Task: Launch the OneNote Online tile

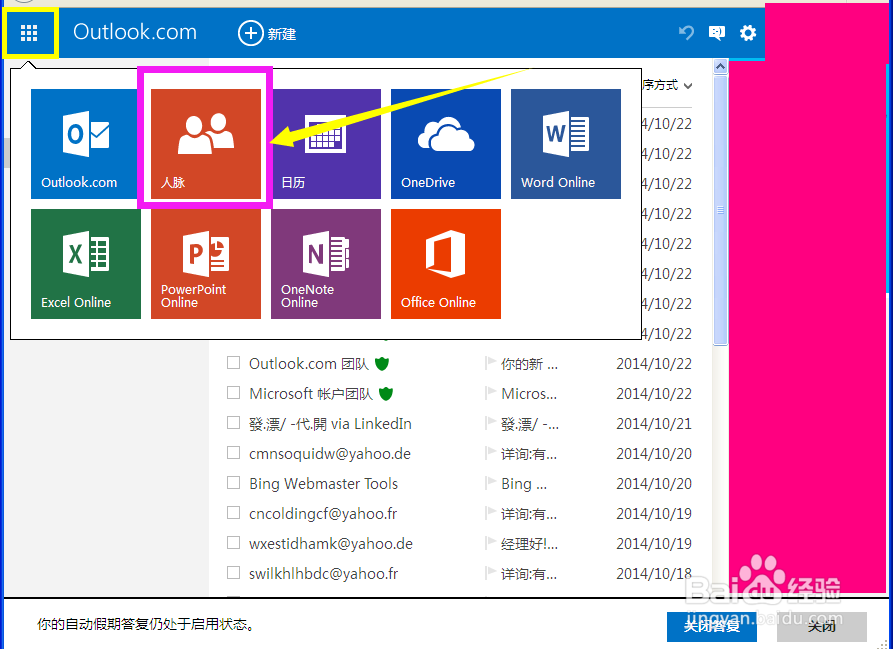Action: click(x=326, y=264)
